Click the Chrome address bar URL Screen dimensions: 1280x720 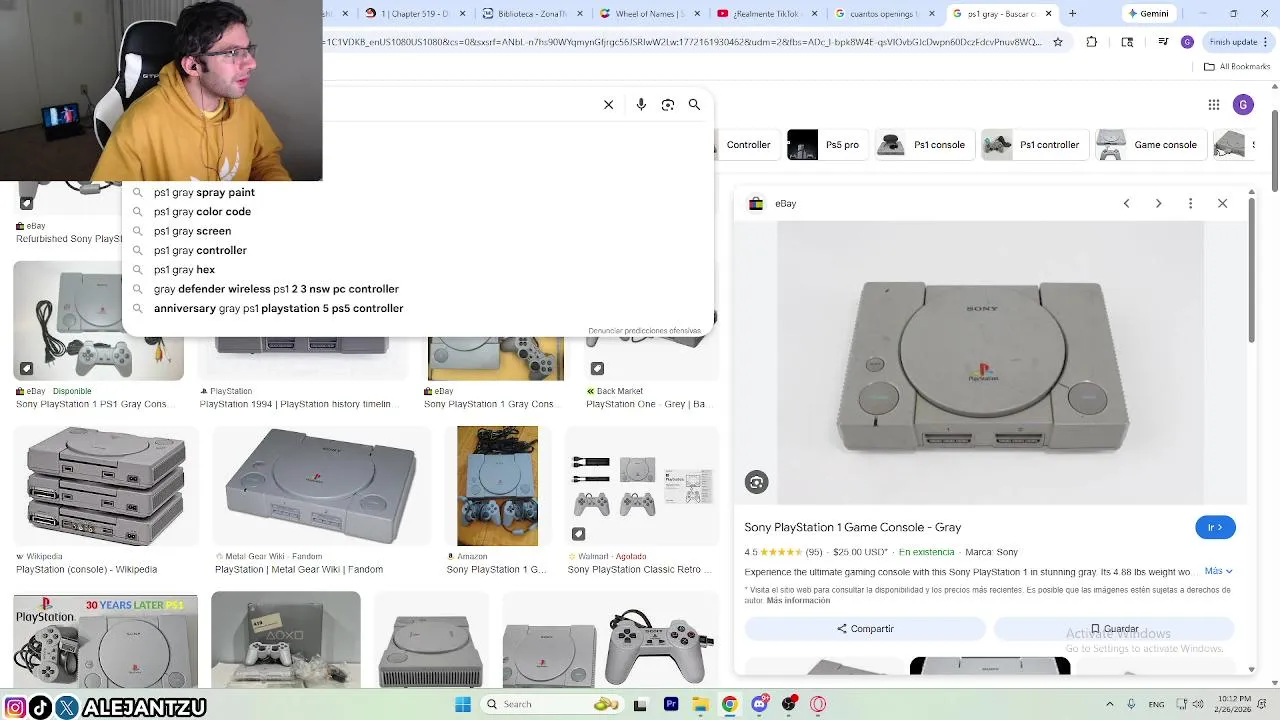pos(683,42)
